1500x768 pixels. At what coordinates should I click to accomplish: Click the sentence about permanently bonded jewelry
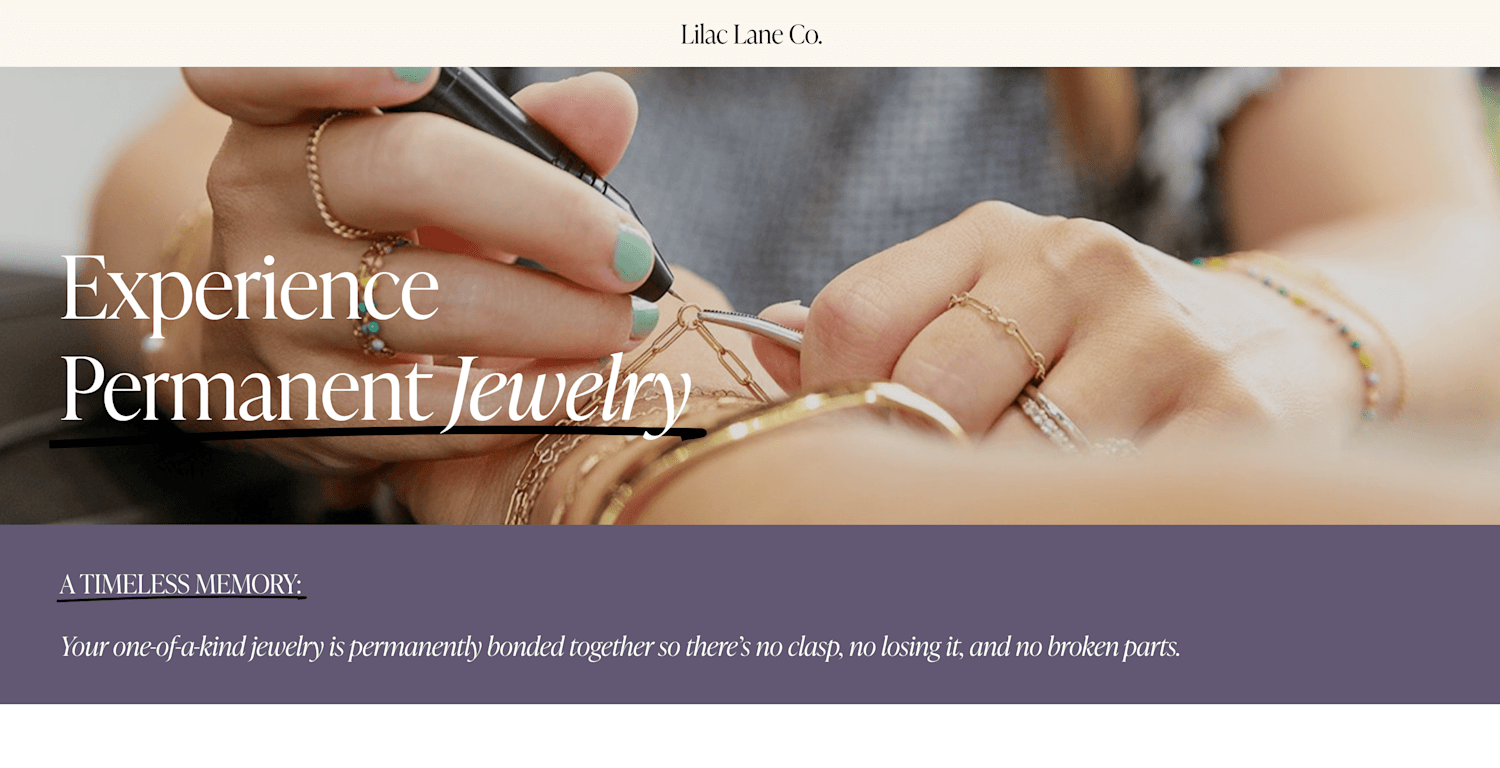coord(620,647)
